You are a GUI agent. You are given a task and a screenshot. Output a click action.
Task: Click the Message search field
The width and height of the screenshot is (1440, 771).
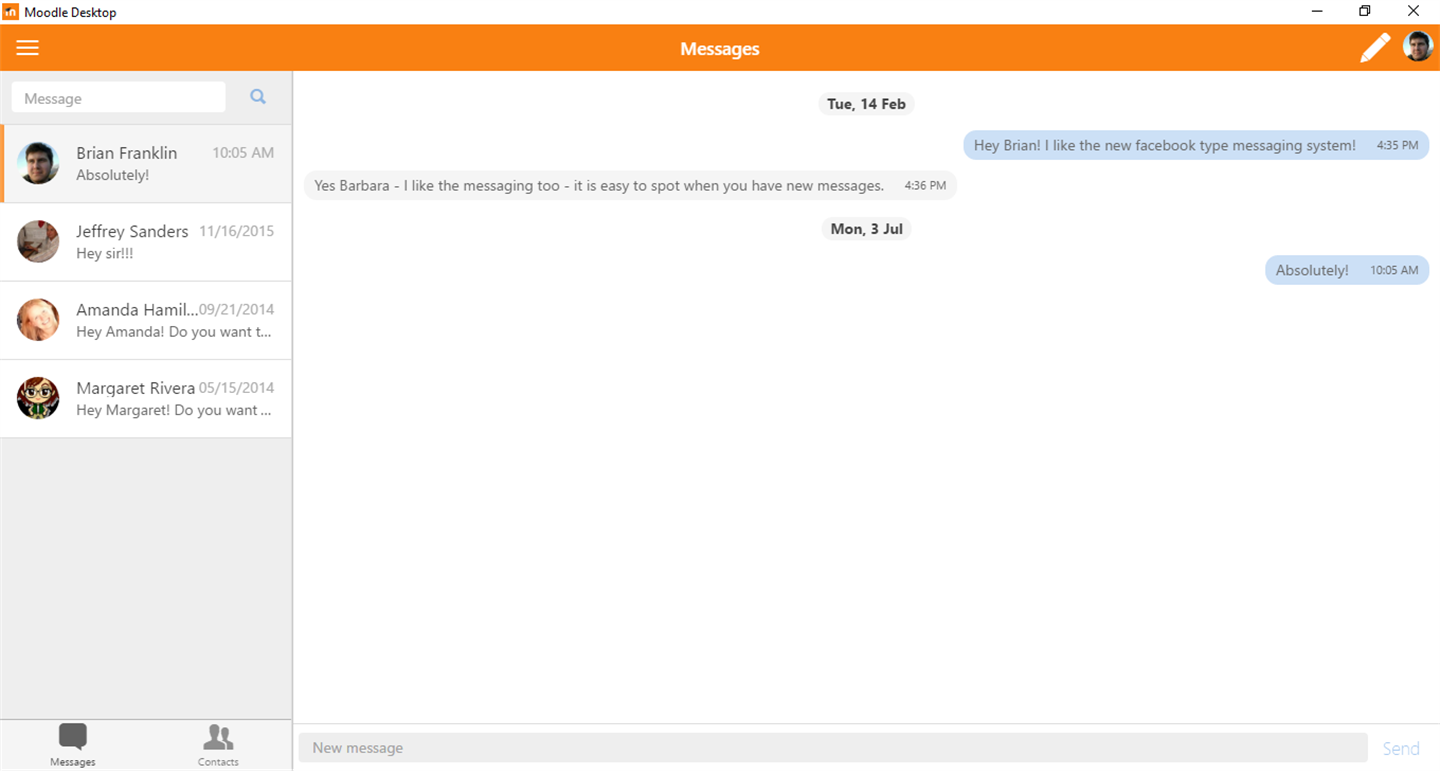pyautogui.click(x=118, y=98)
